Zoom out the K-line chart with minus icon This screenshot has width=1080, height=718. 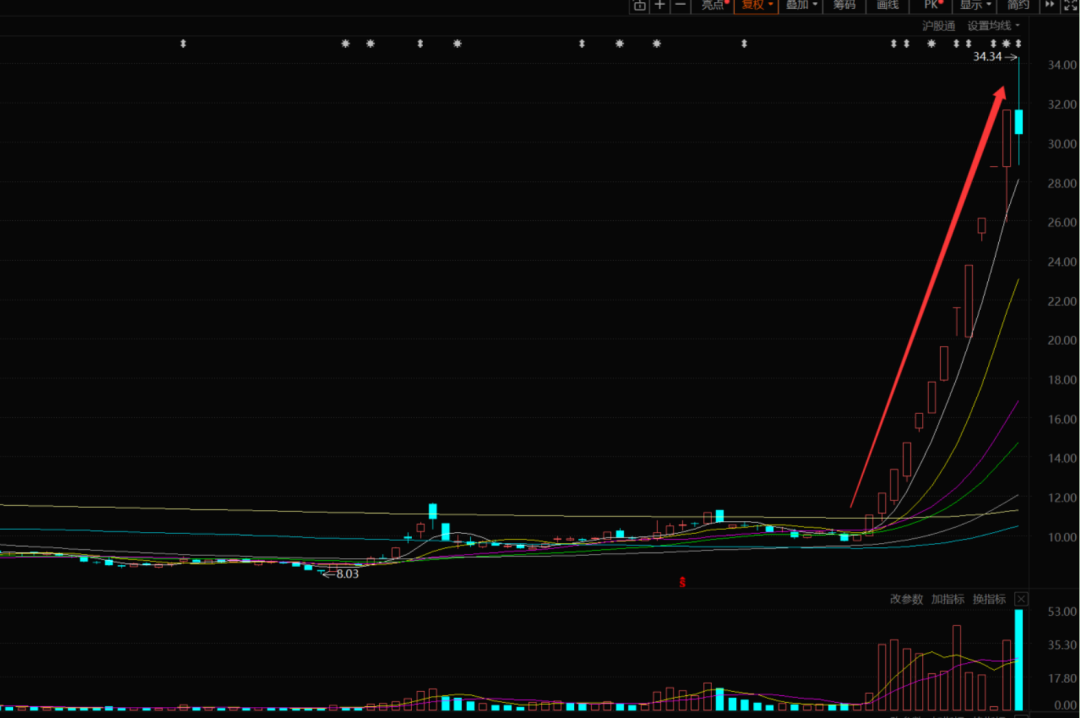tap(681, 6)
